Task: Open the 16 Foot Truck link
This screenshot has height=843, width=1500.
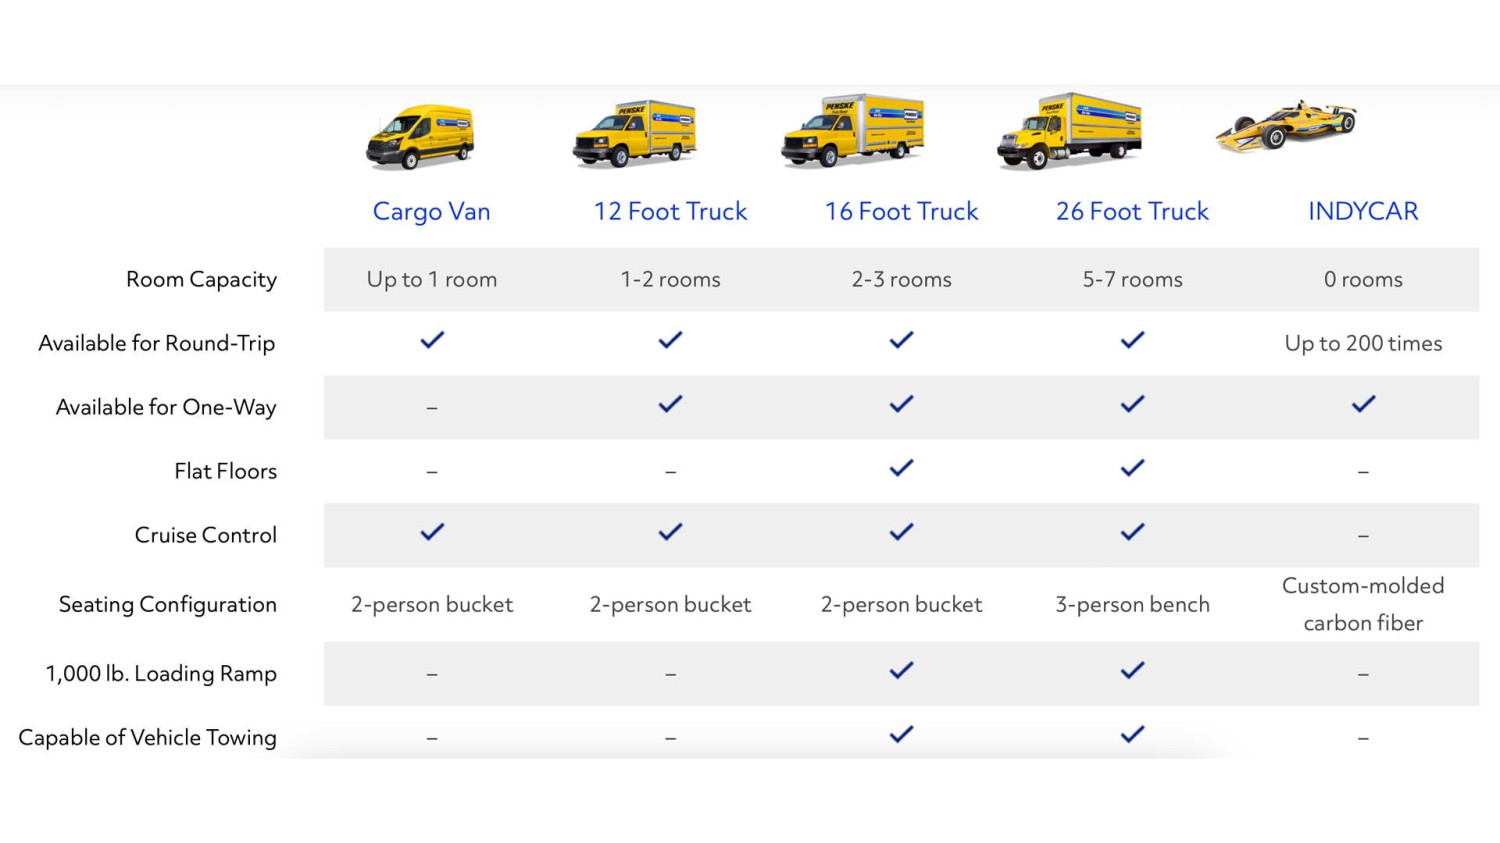Action: click(901, 211)
